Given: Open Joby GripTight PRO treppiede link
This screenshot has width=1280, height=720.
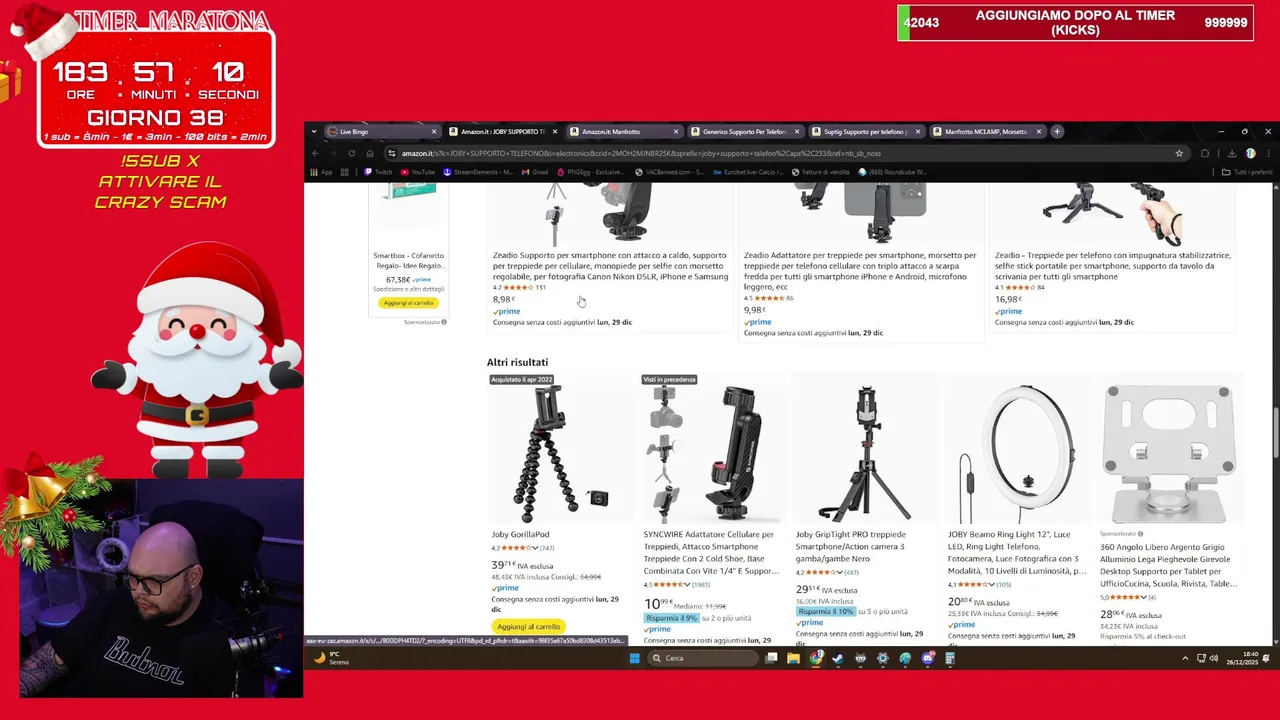Looking at the screenshot, I should (x=851, y=546).
